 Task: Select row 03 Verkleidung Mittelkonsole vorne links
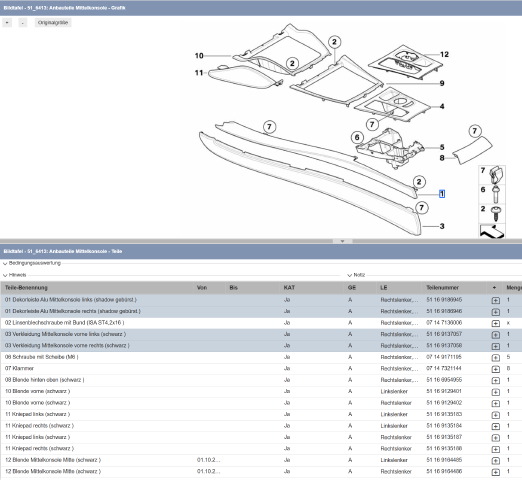click(261, 334)
